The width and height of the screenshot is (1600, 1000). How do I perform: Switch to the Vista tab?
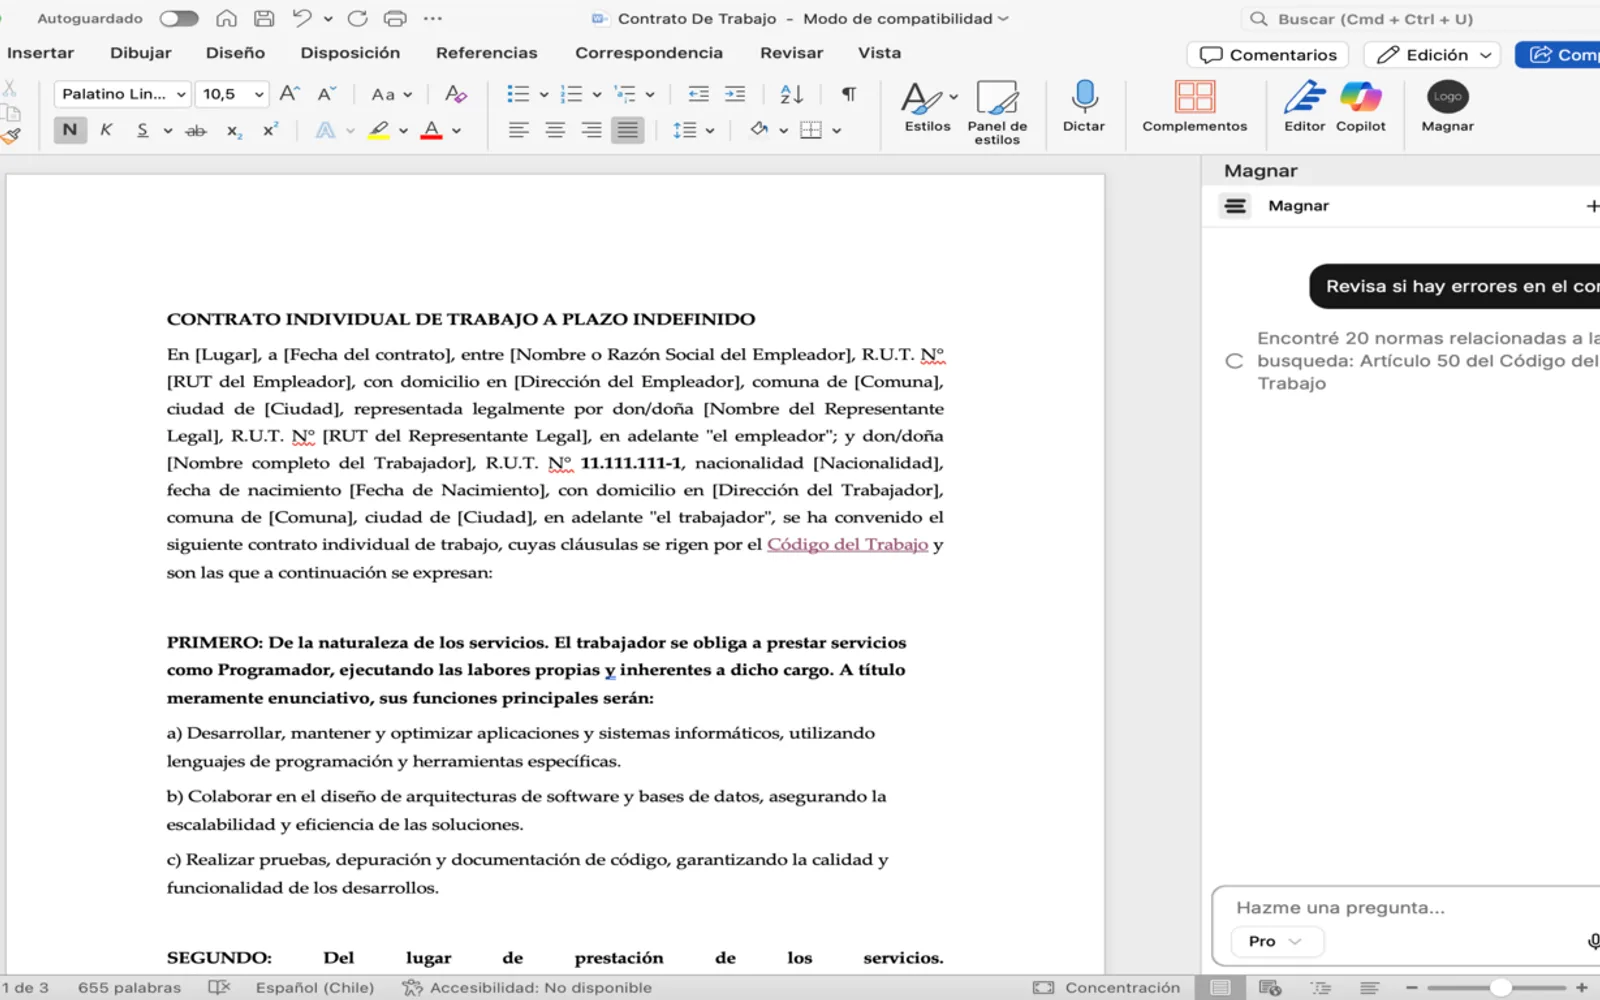[x=879, y=53]
